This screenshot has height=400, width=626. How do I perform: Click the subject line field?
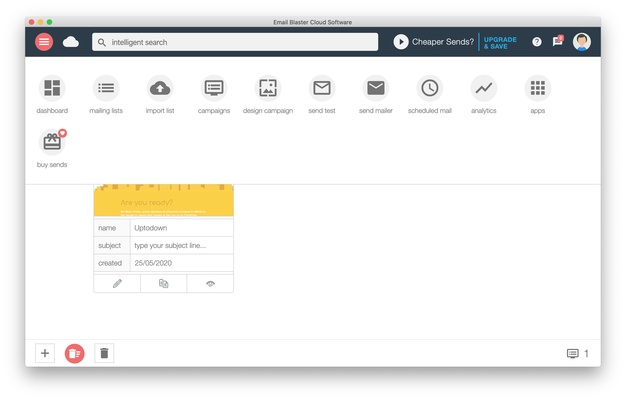click(x=182, y=246)
